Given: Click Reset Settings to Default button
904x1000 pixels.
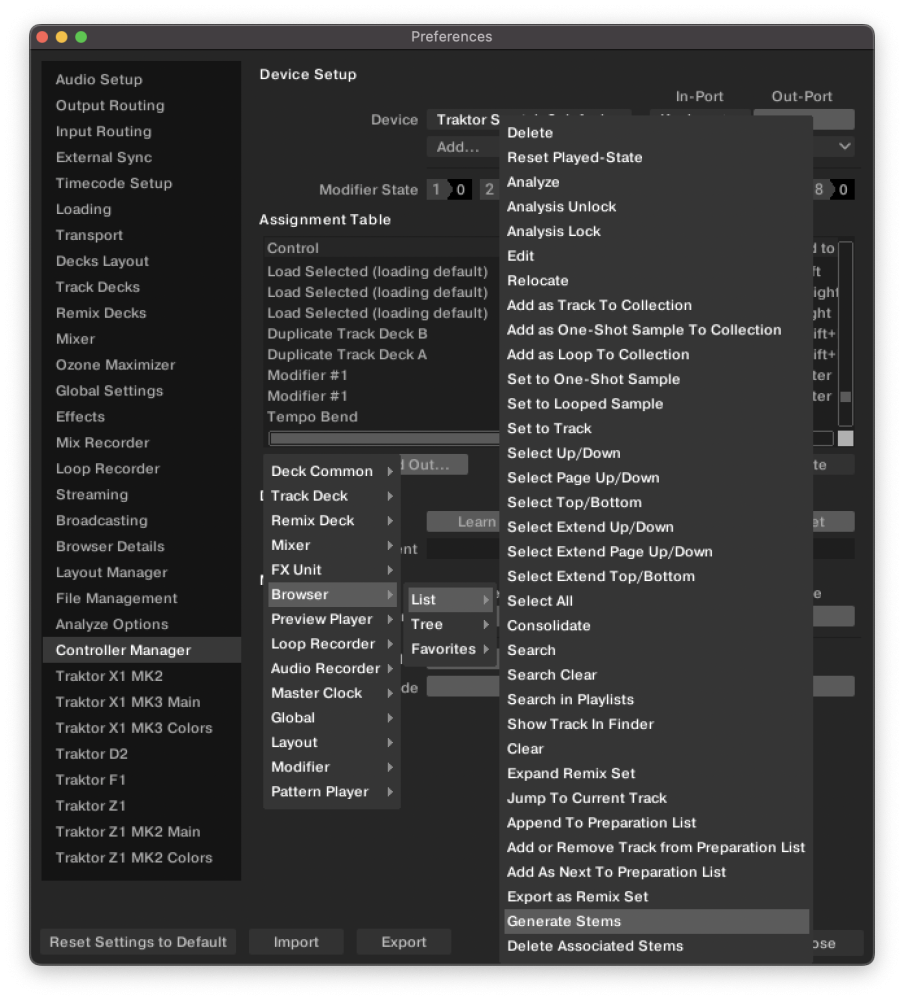Looking at the screenshot, I should pyautogui.click(x=138, y=942).
